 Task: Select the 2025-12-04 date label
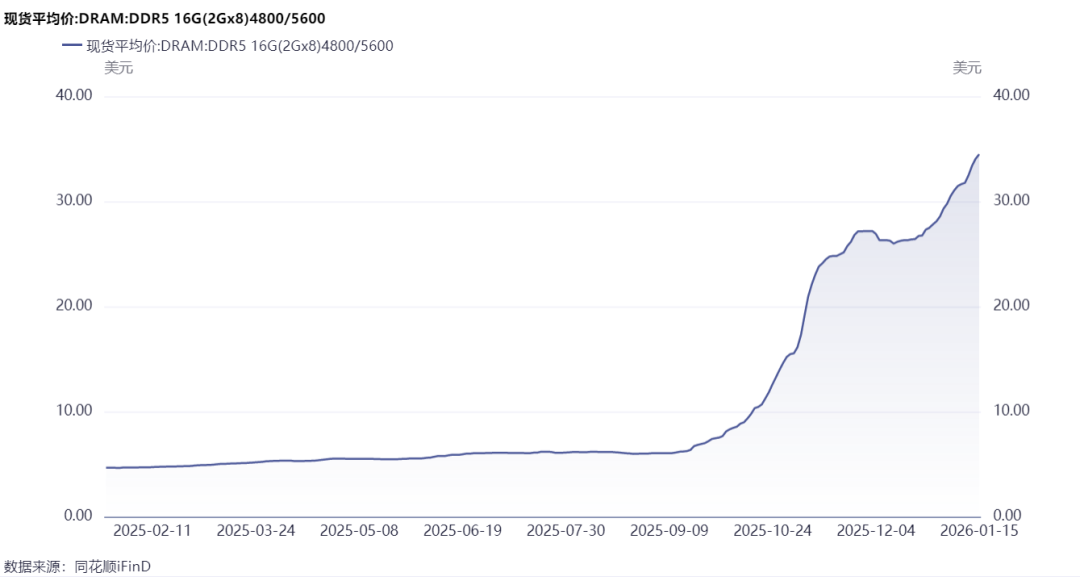pos(875,531)
